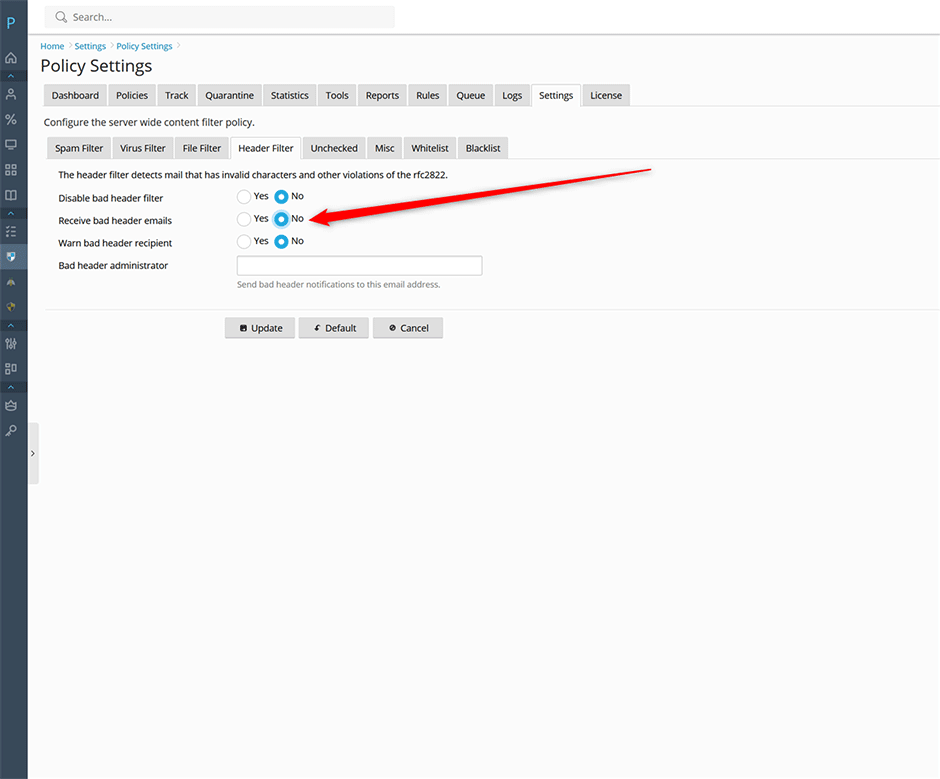Open the Track tab
This screenshot has width=940, height=779.
point(177,95)
